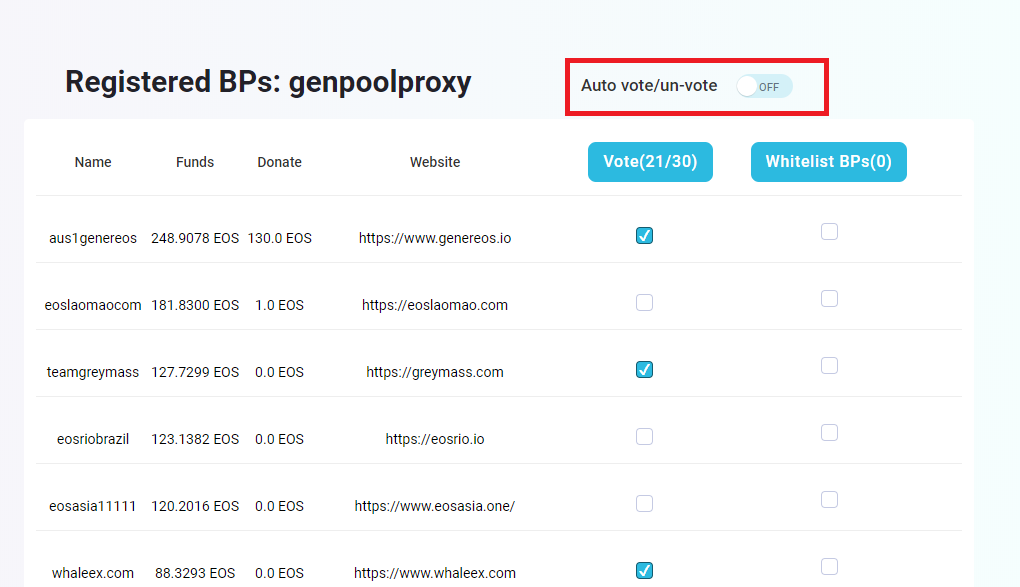The image size is (1020, 587).
Task: Click the Funds column header
Action: pos(195,162)
